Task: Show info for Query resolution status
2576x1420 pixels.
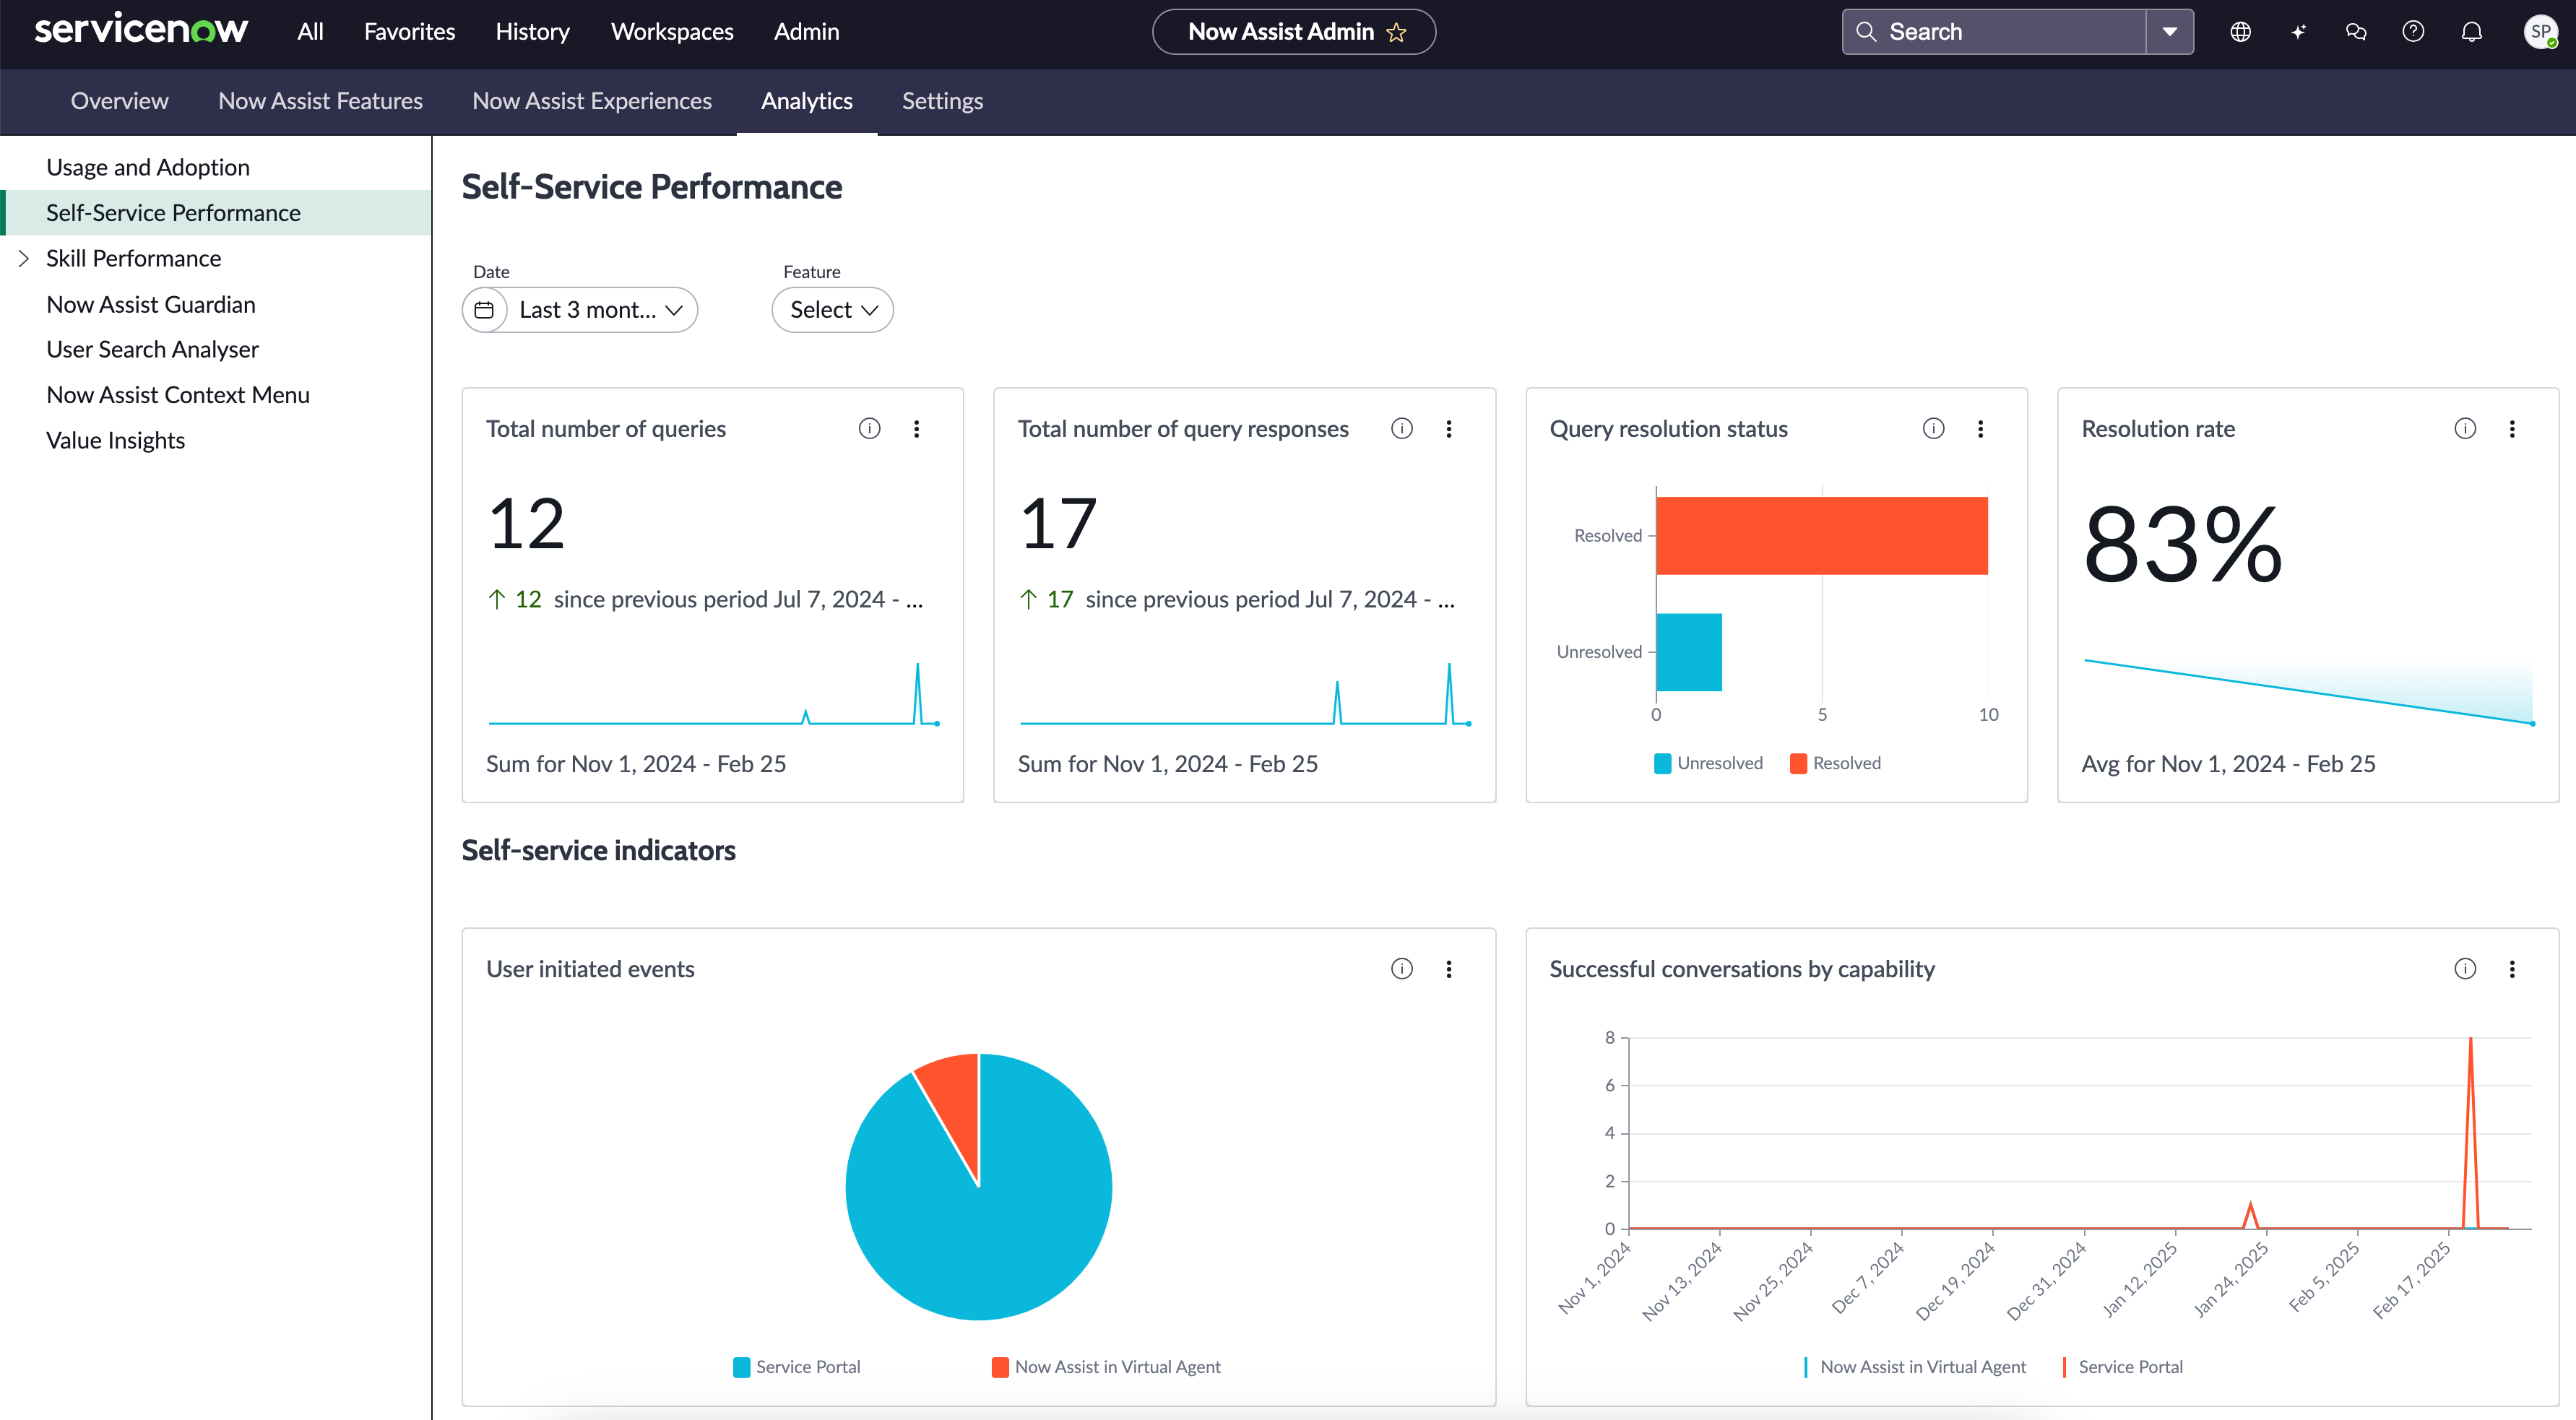Action: pyautogui.click(x=1933, y=429)
